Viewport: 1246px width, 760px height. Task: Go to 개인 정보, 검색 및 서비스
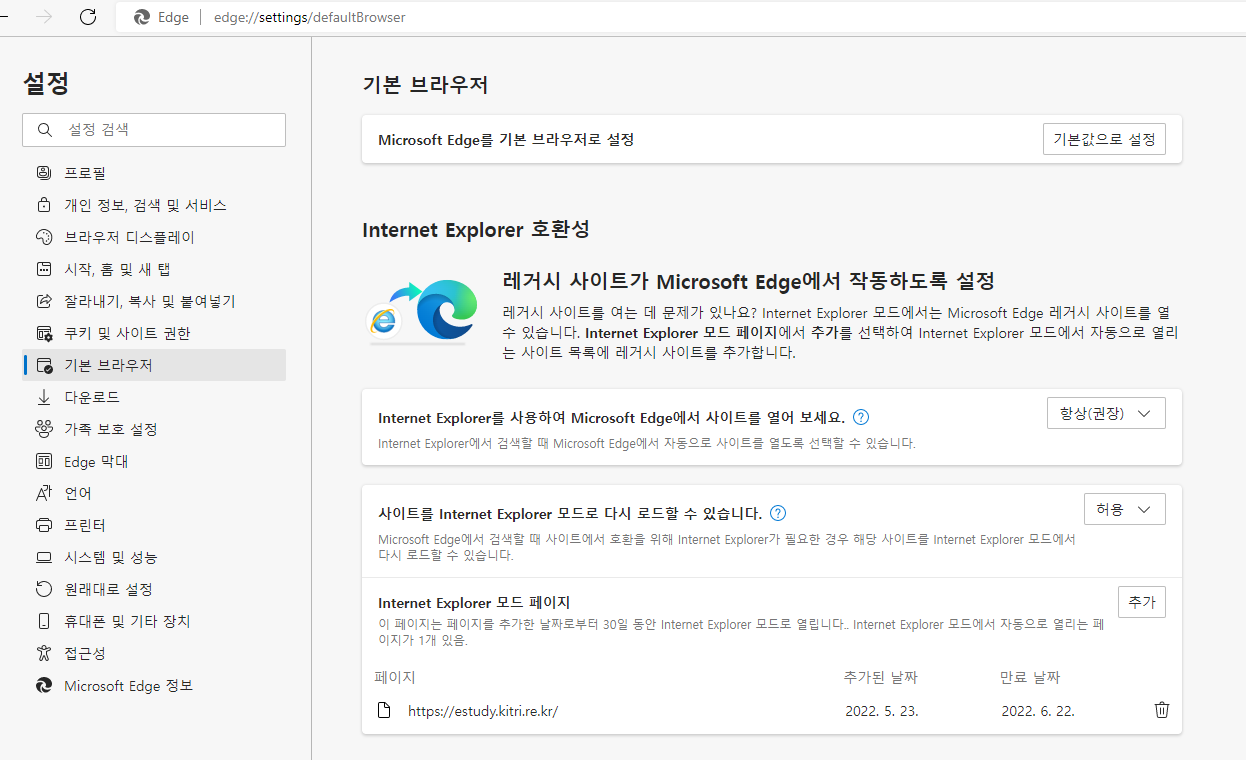click(154, 205)
